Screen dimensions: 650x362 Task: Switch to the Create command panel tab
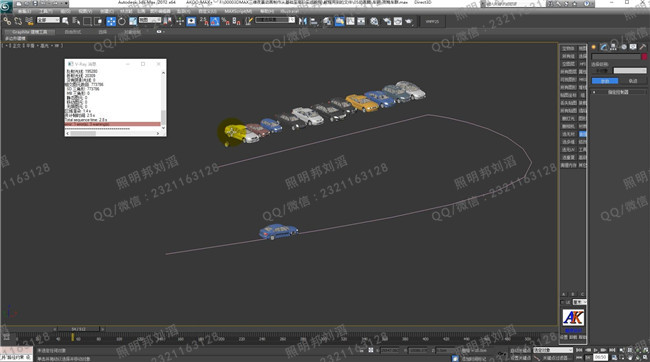(x=594, y=47)
